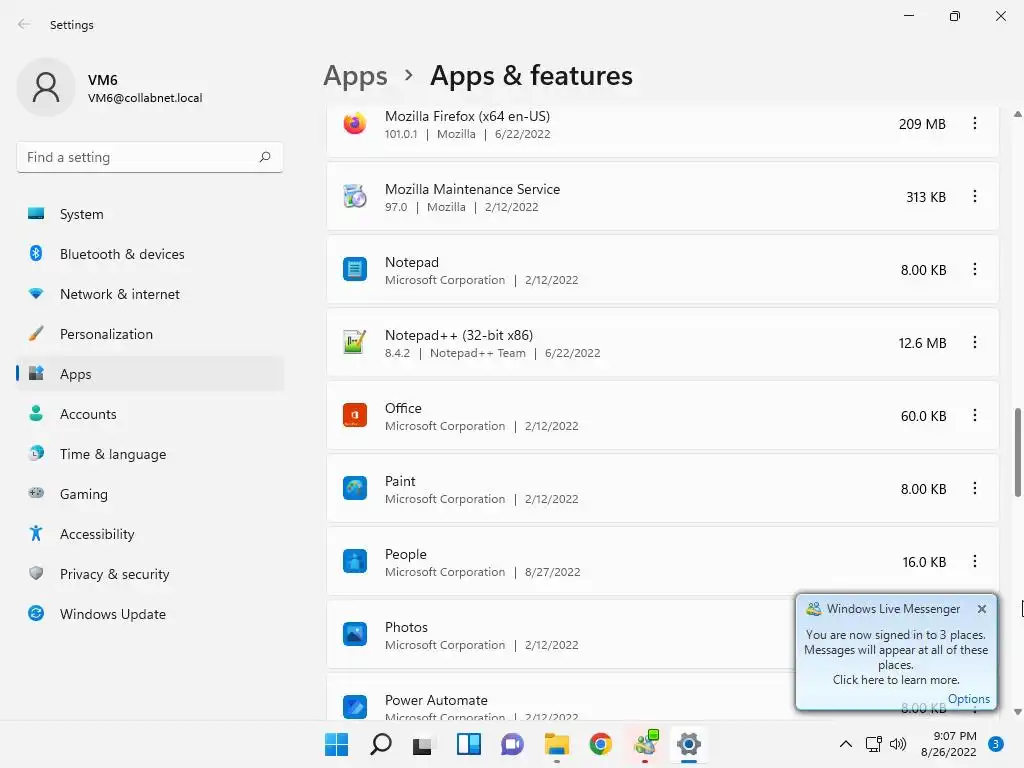Open more options for Office

974,415
